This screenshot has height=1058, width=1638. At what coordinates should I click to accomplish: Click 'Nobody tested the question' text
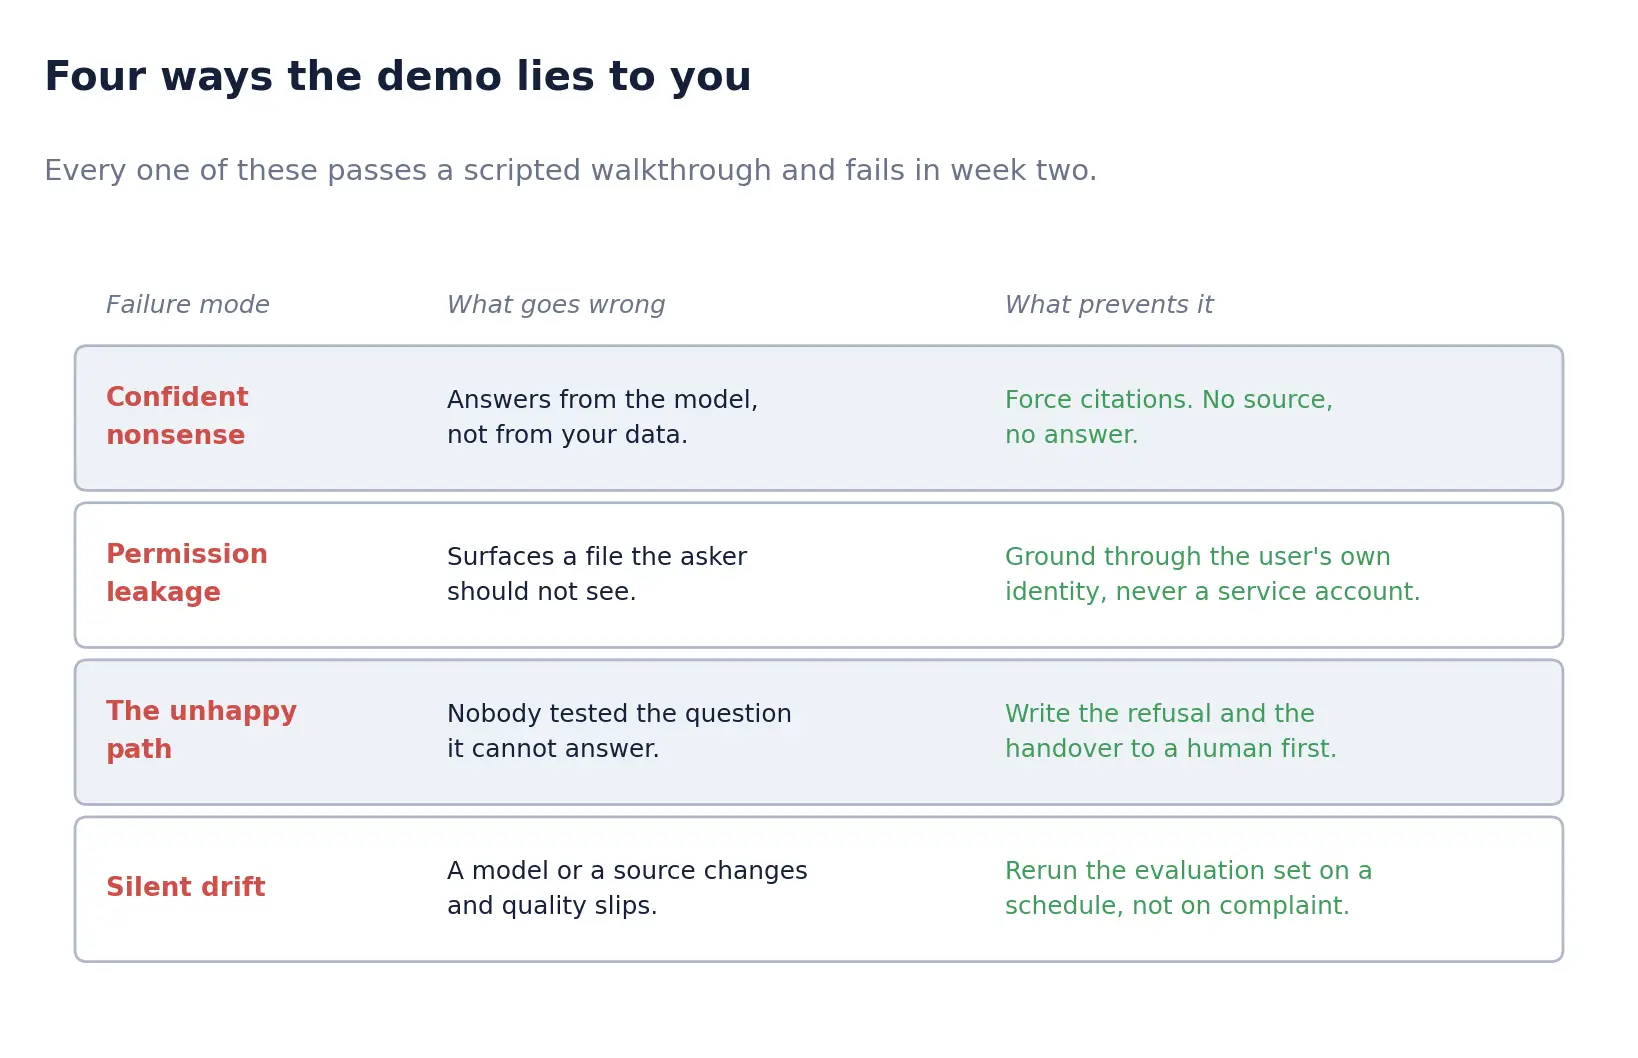click(x=619, y=731)
